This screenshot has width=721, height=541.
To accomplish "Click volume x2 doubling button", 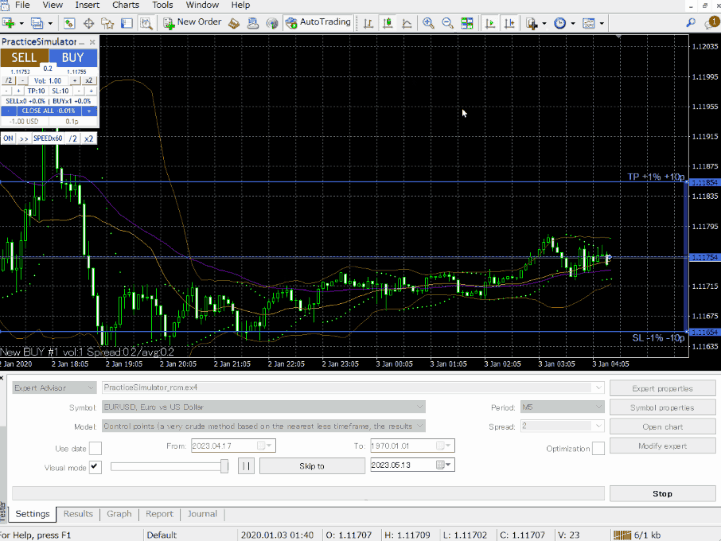I will pos(89,80).
